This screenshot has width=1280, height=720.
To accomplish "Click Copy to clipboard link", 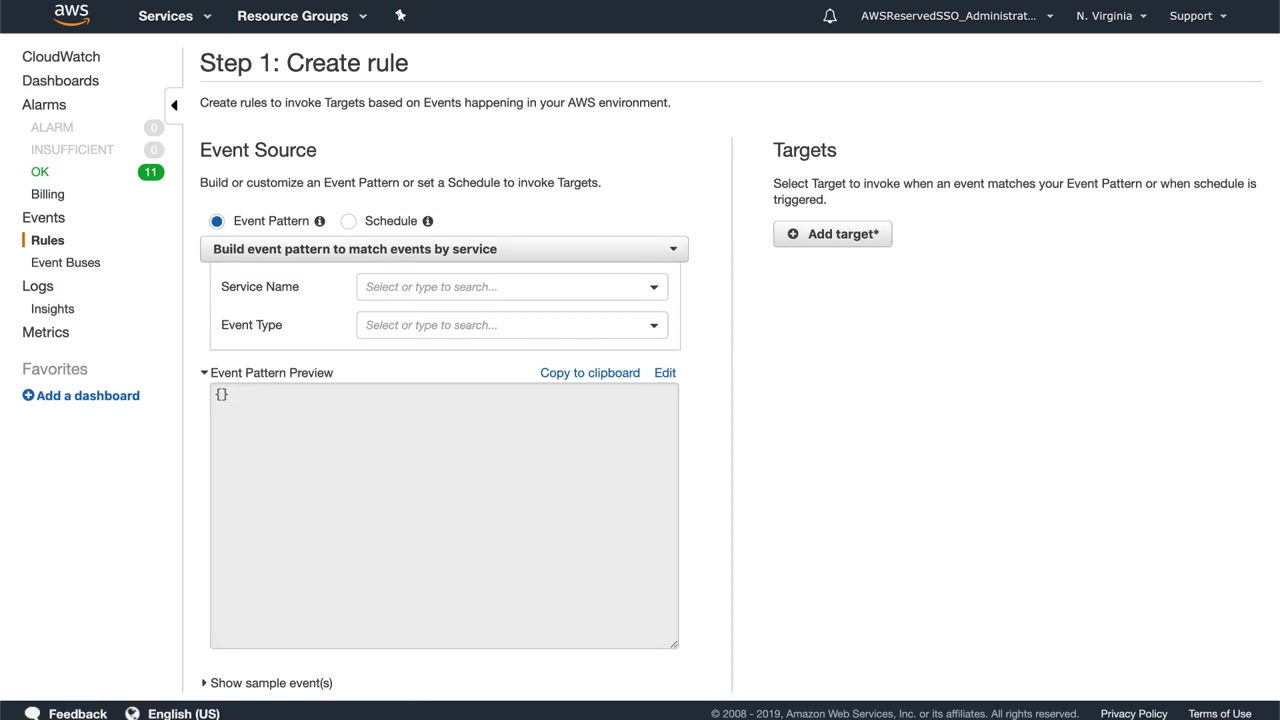I will click(590, 373).
